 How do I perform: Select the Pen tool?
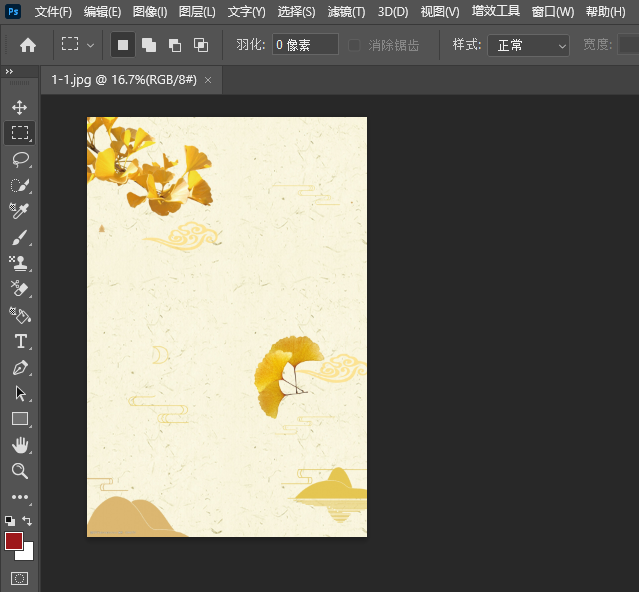[20, 368]
